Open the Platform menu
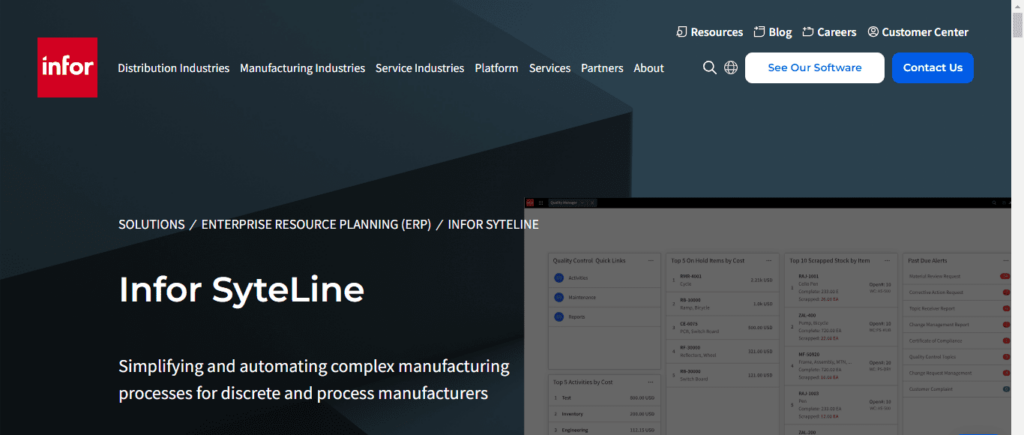The image size is (1024, 435). [x=496, y=68]
